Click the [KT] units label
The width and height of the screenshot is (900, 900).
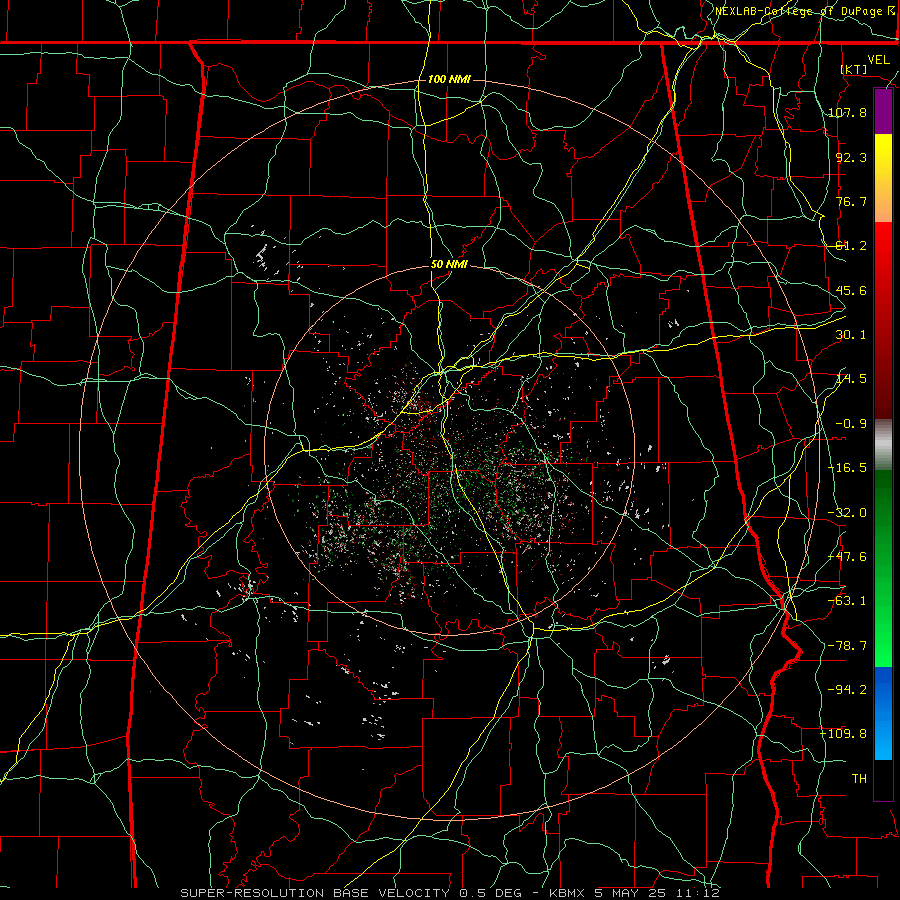[854, 69]
